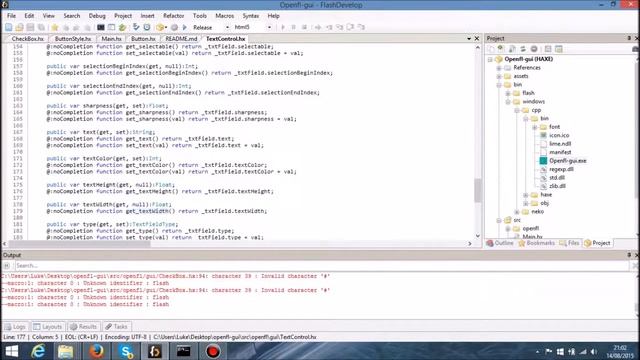Click the Open file toolbar icon
The image size is (640, 360).
coord(19,27)
